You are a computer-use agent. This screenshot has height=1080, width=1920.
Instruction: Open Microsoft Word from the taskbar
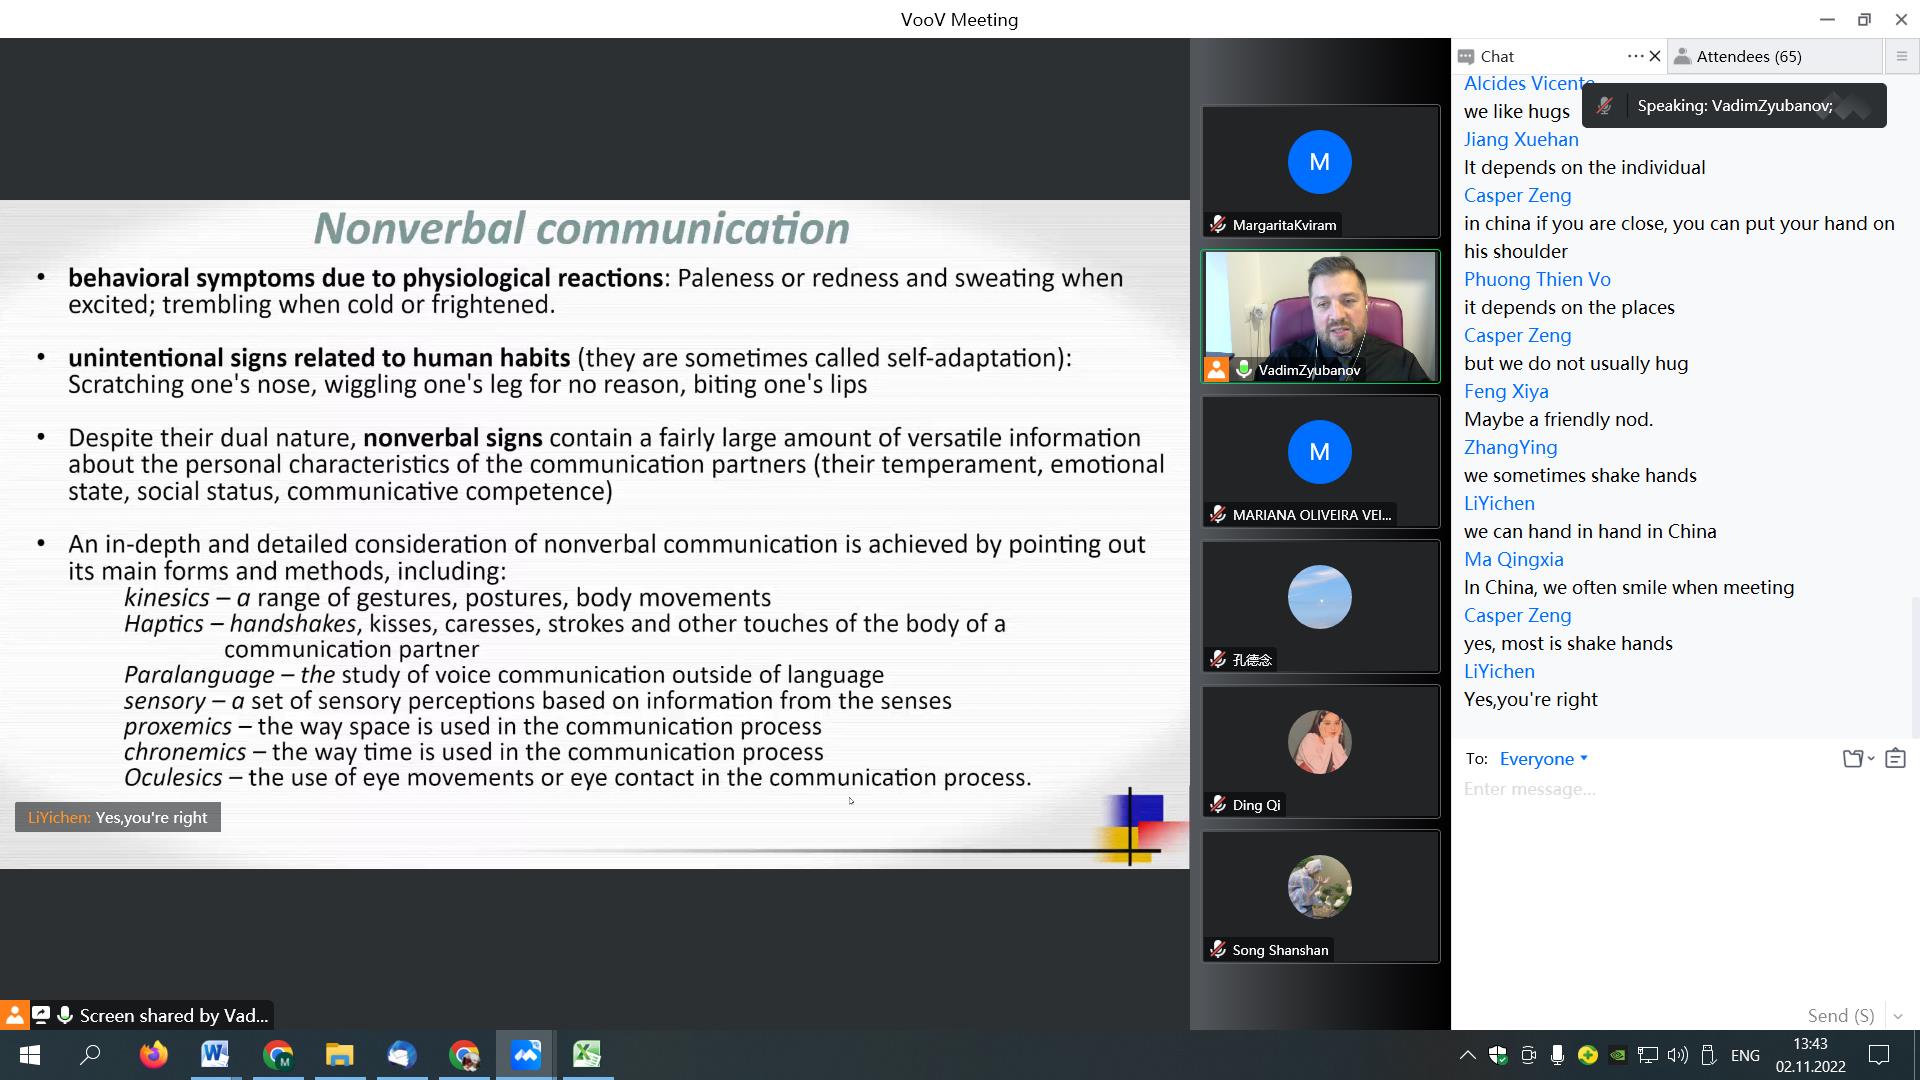[x=215, y=1055]
